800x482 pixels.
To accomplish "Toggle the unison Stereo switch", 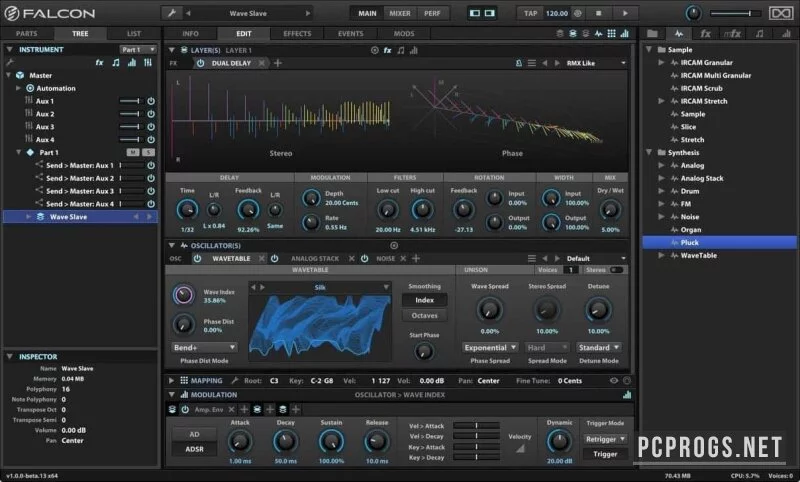I will pos(616,270).
